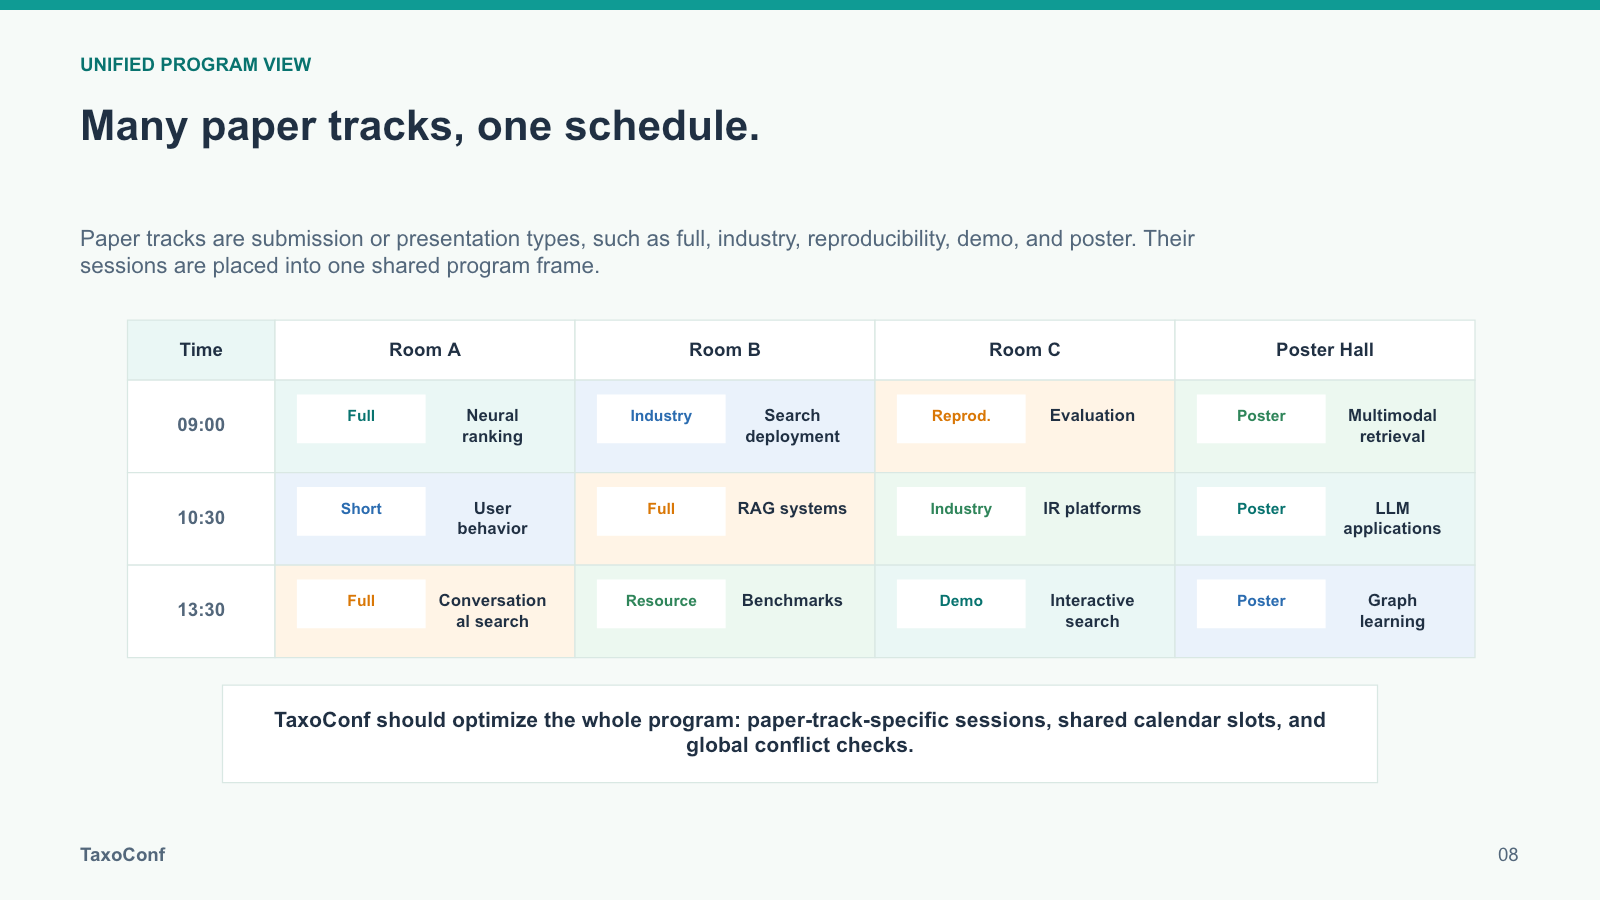This screenshot has width=1600, height=900.
Task: Click the Reprod. tag in Room C
Action: click(x=961, y=418)
